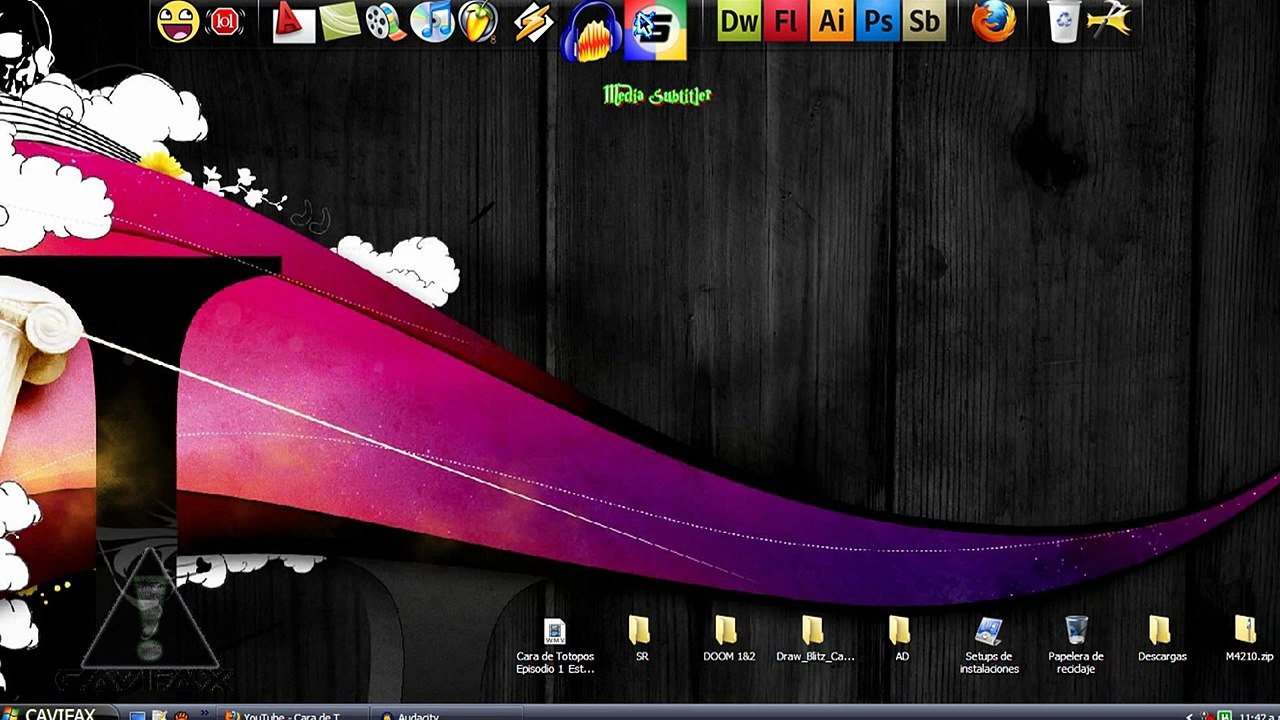
Task: Click the 11:42 taskbar clock
Action: click(x=1257, y=716)
